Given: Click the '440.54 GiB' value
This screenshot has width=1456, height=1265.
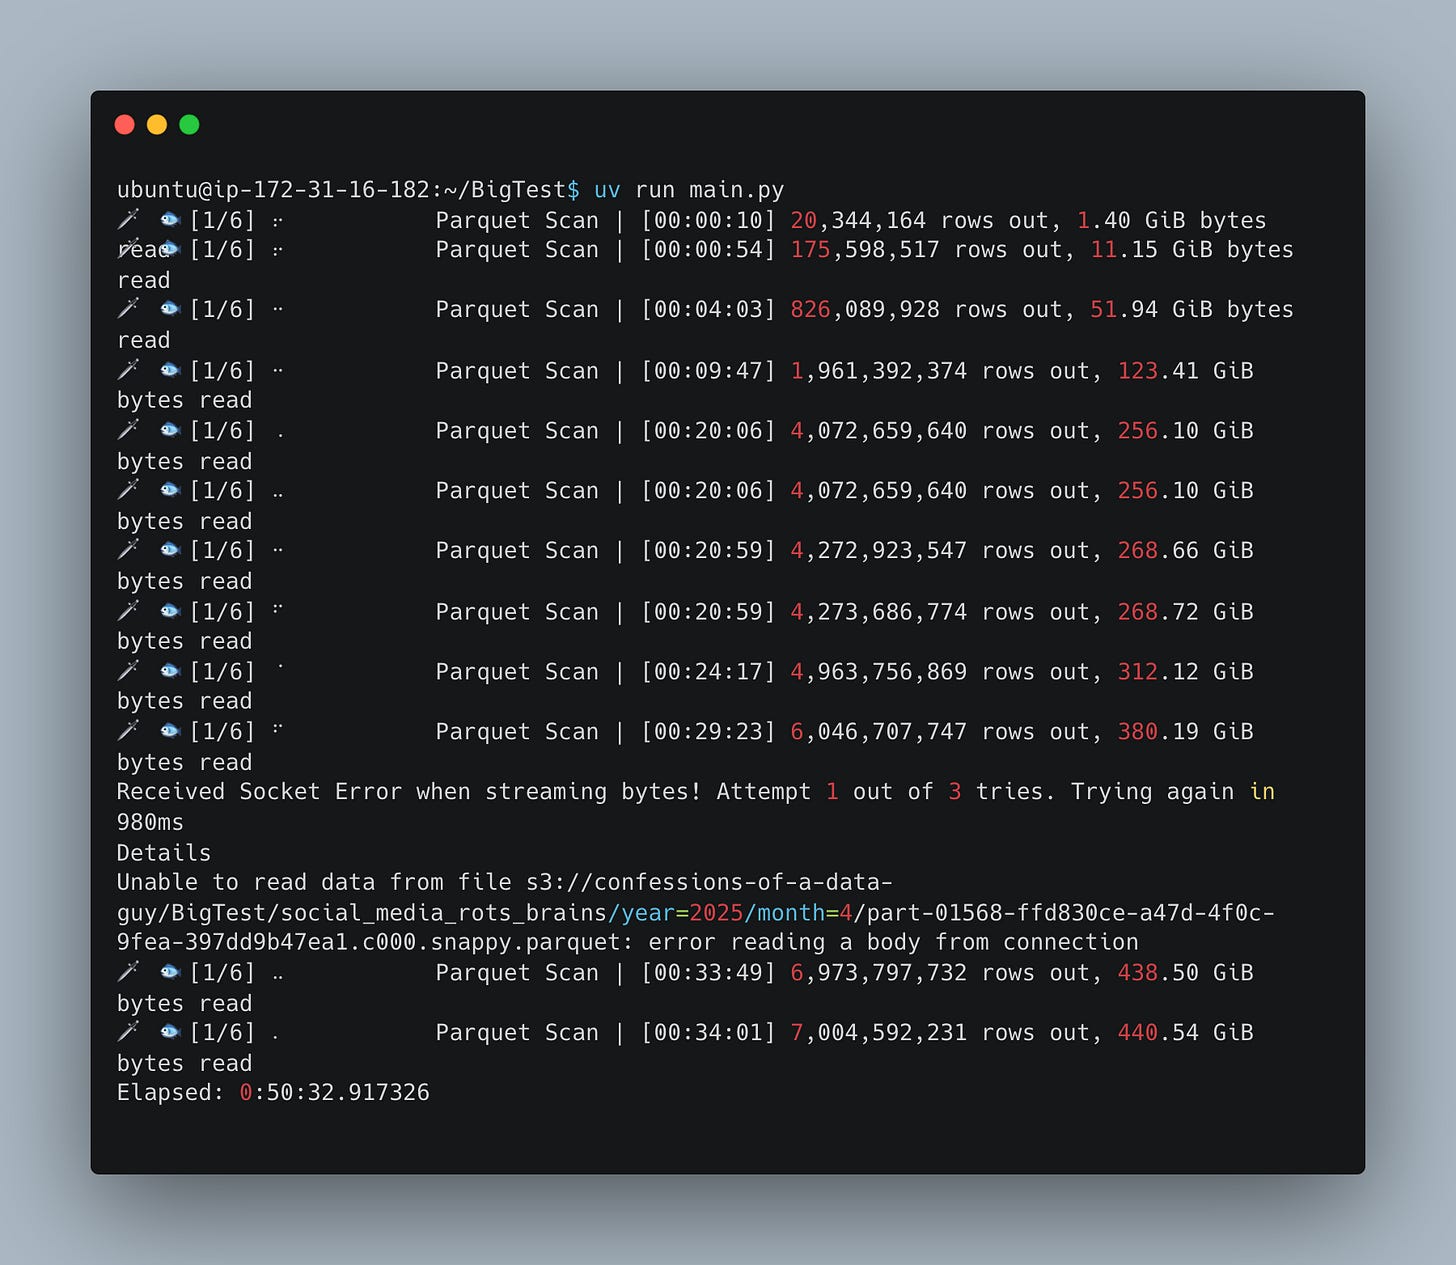Looking at the screenshot, I should pos(1186,1033).
